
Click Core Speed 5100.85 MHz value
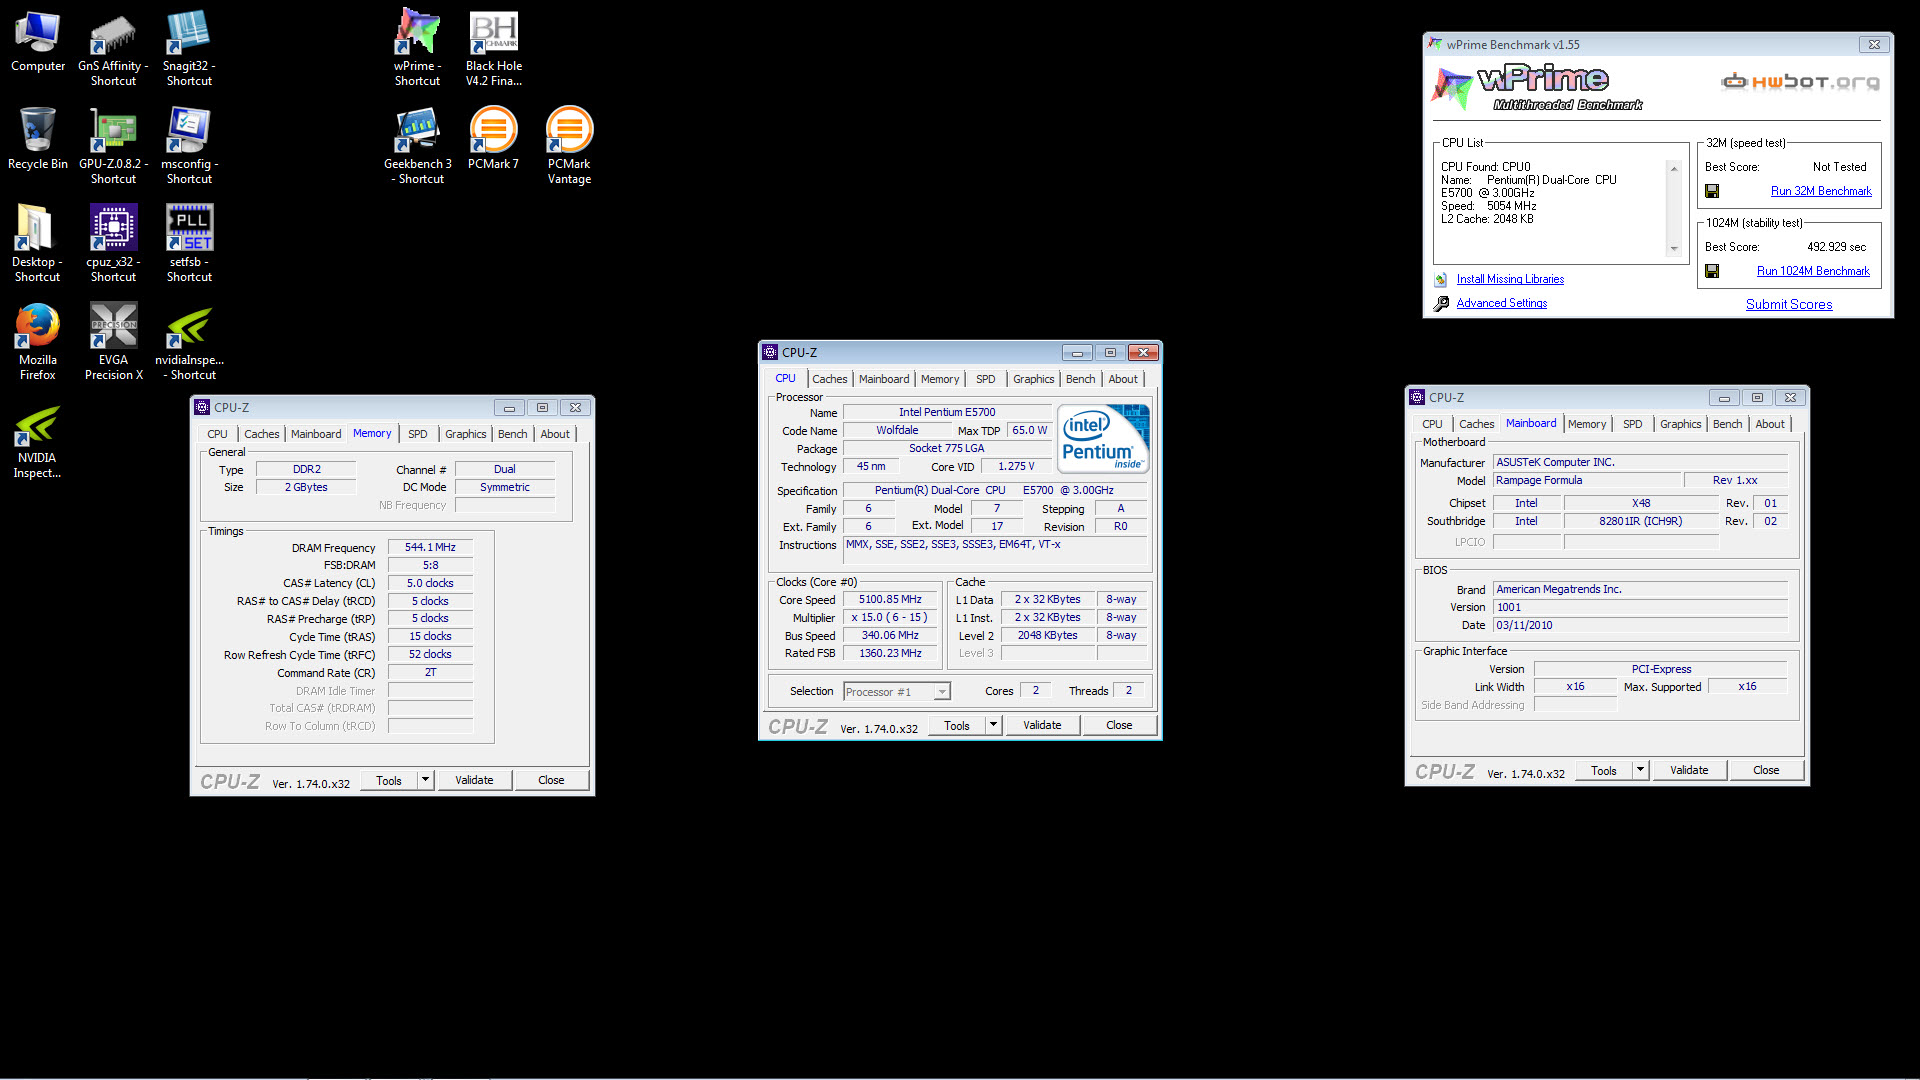(x=890, y=600)
